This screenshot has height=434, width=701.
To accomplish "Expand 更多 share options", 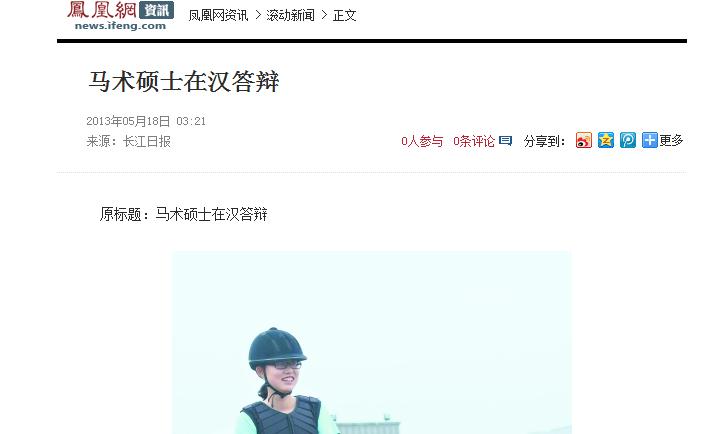I will pos(671,140).
